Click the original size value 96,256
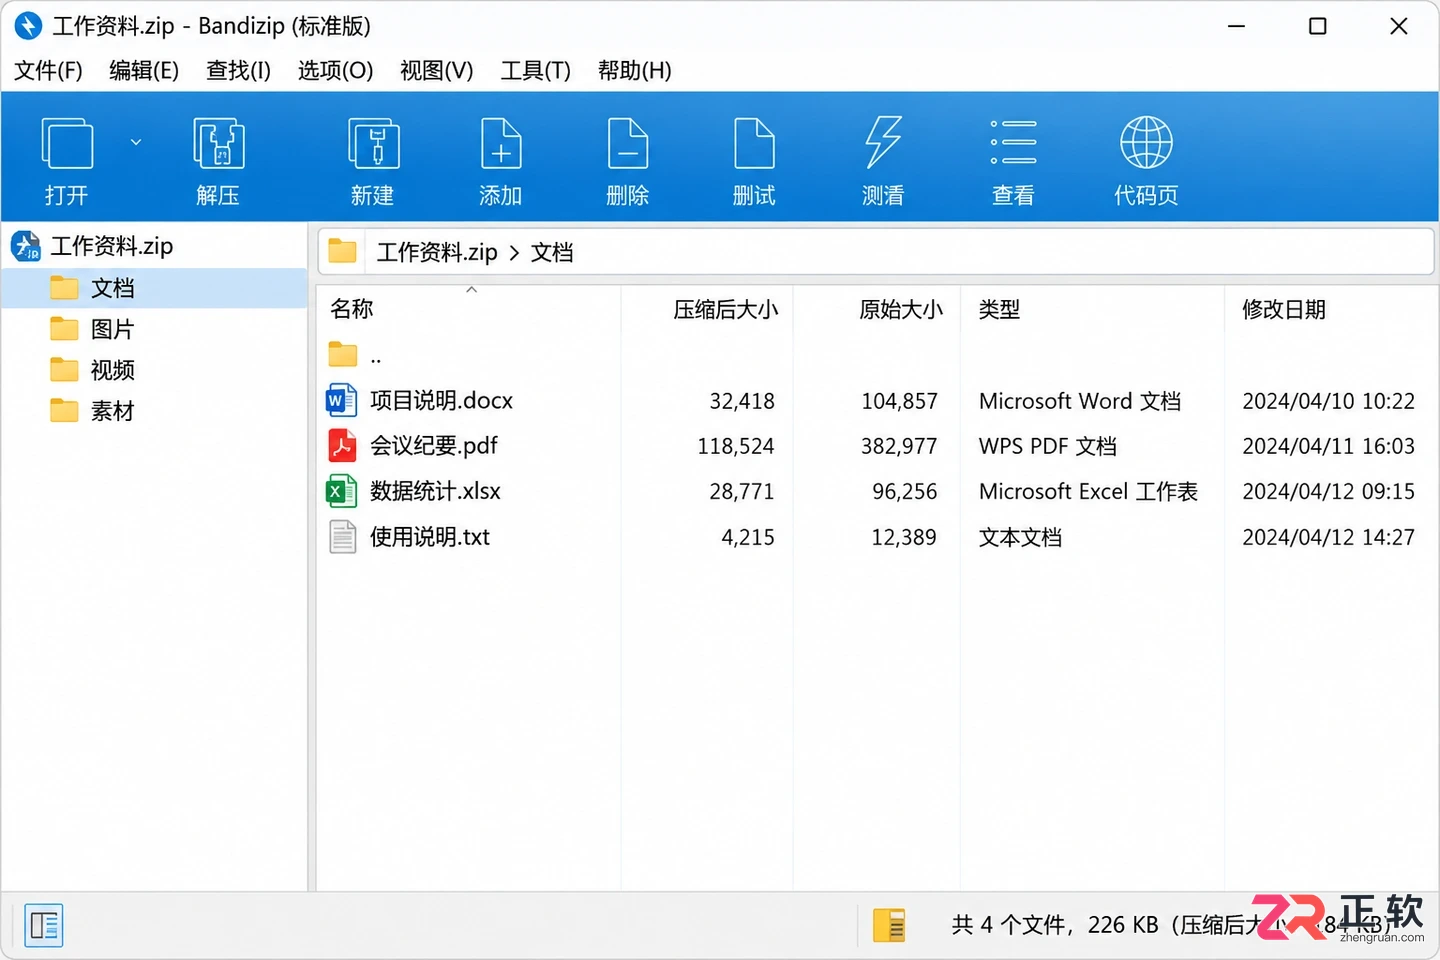The height and width of the screenshot is (960, 1440). click(x=904, y=491)
